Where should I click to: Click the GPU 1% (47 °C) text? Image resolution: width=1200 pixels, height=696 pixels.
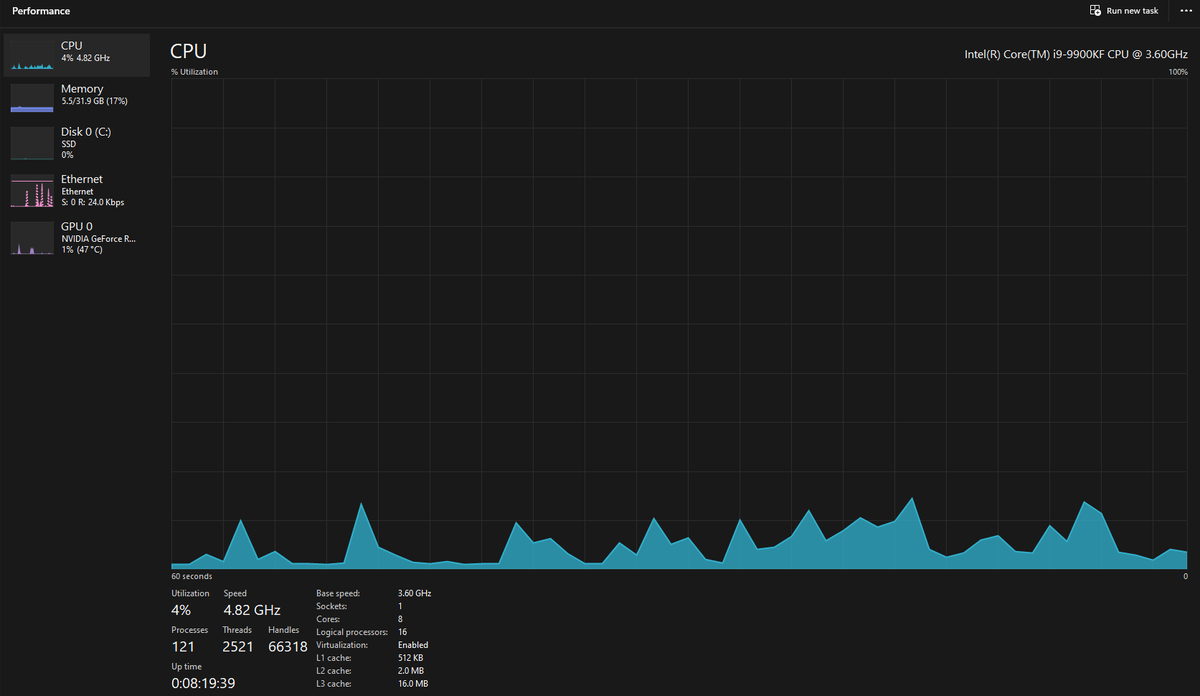pos(81,250)
